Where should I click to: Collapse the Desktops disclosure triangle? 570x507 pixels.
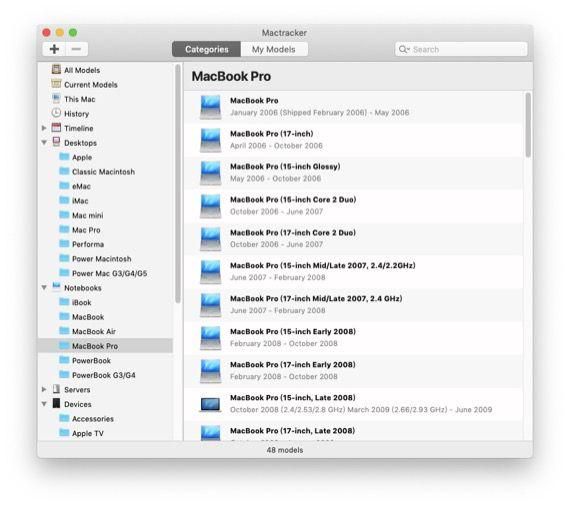(44, 142)
